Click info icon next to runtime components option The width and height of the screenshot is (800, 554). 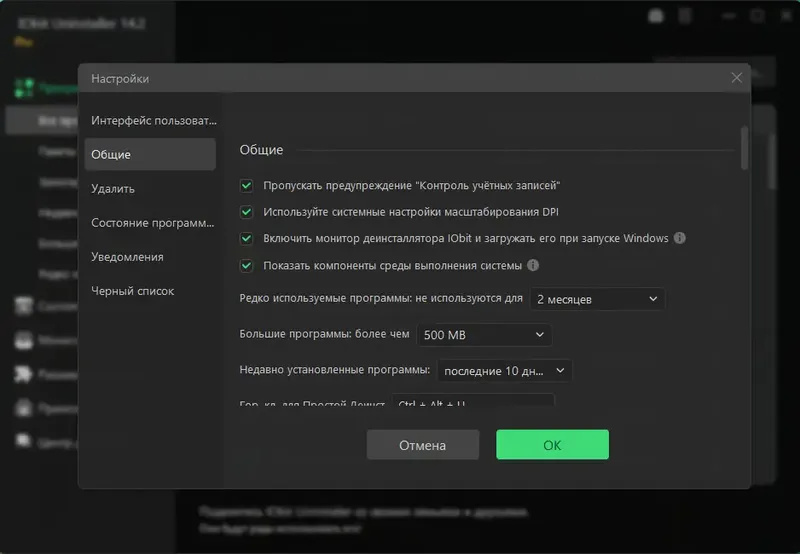coord(533,266)
